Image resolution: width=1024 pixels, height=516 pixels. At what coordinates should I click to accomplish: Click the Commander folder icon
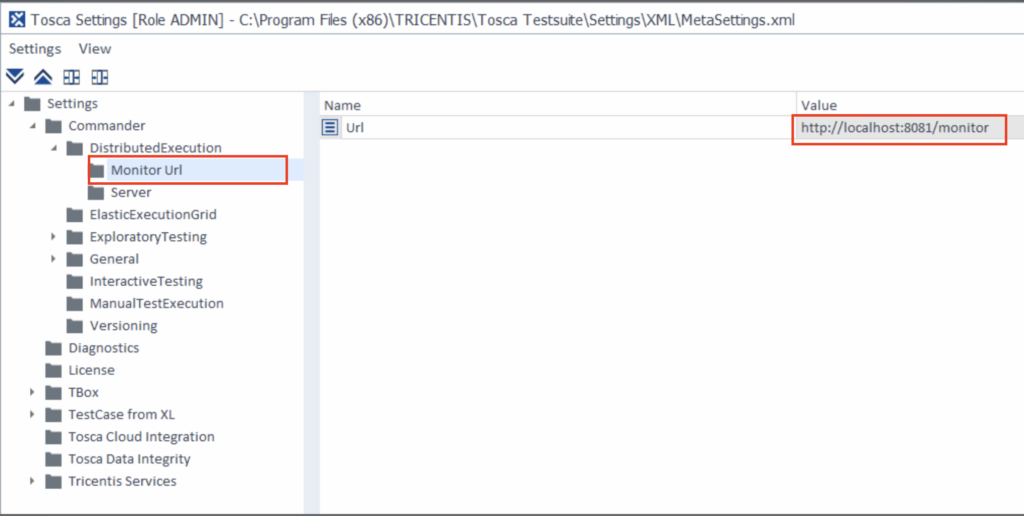(54, 126)
